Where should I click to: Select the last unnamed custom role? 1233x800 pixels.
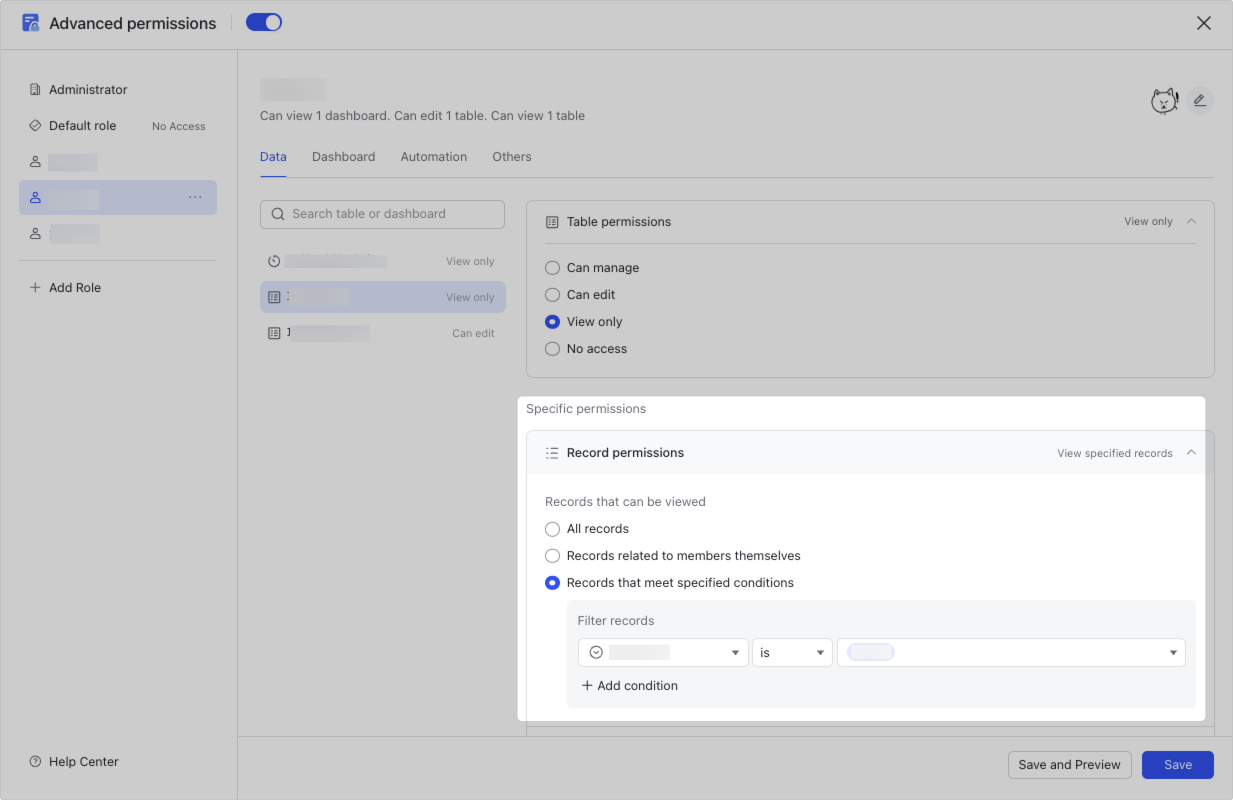118,234
